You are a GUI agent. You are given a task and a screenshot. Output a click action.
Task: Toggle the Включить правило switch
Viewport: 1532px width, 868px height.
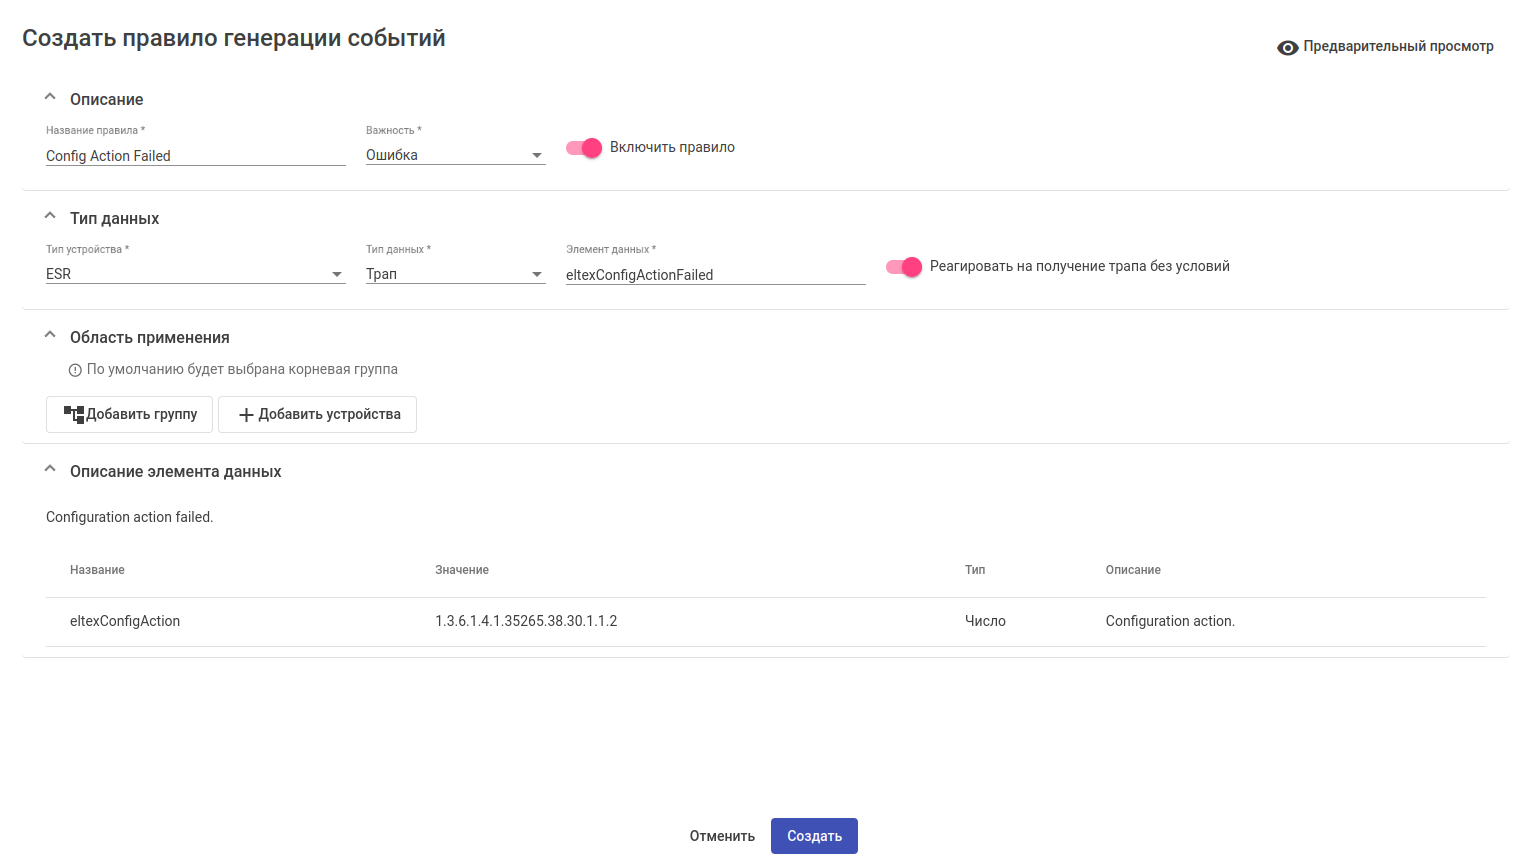tap(584, 148)
